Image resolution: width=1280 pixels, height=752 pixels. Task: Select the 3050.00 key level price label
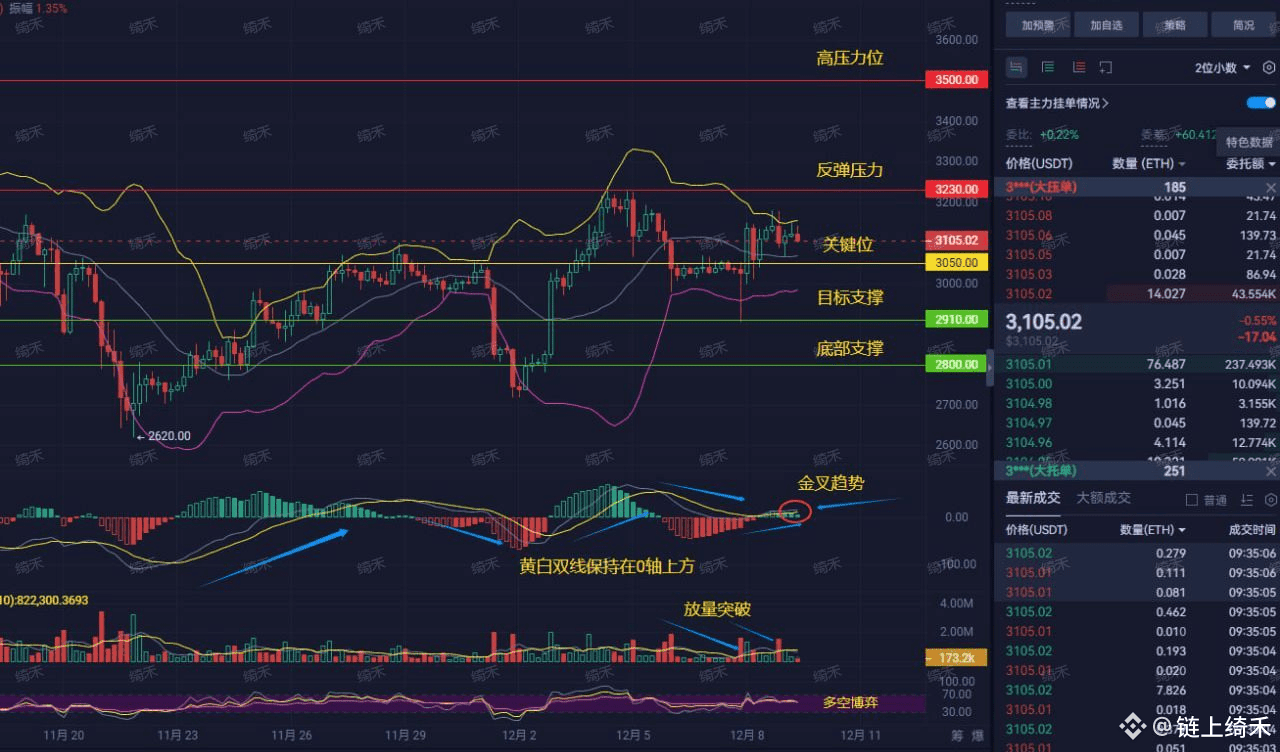point(956,262)
